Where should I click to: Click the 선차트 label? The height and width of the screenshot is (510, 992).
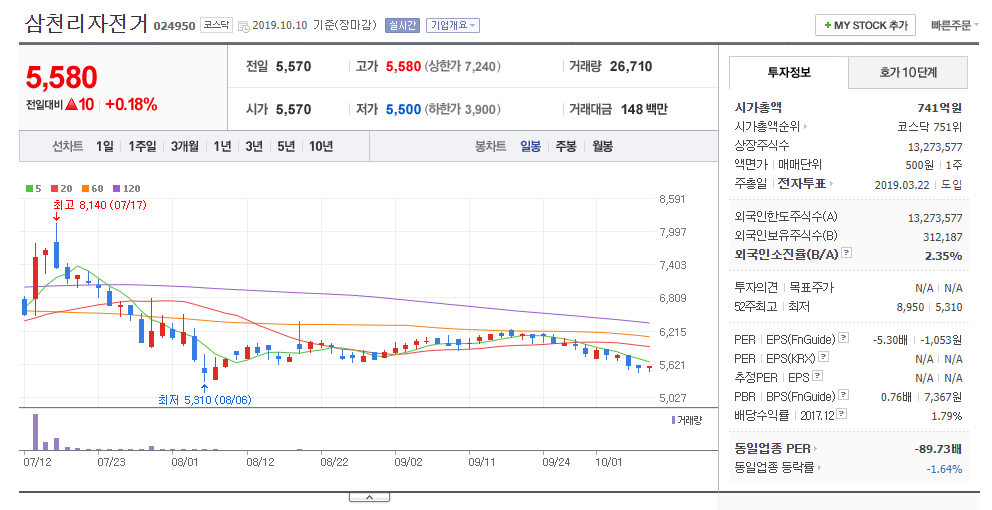coord(68,146)
